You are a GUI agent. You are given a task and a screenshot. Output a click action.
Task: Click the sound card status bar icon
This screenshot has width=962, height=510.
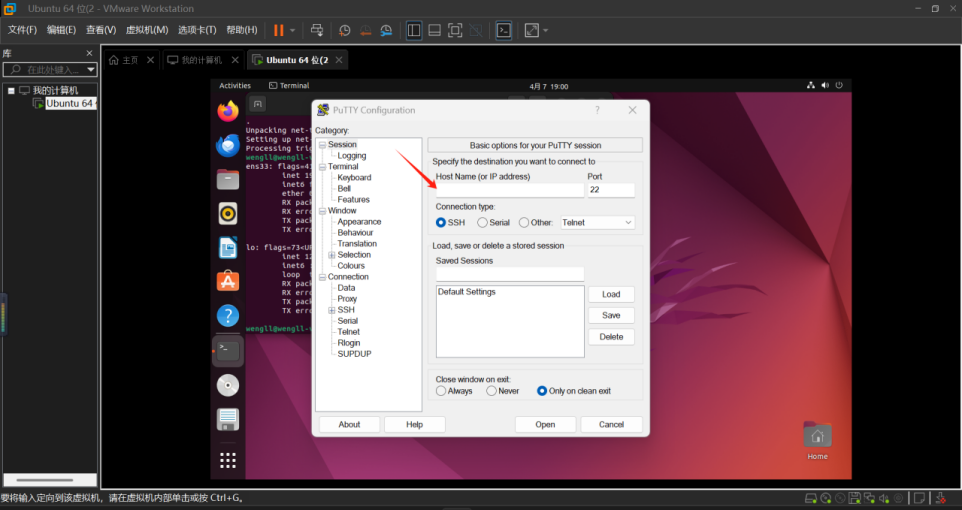pyautogui.click(x=884, y=498)
